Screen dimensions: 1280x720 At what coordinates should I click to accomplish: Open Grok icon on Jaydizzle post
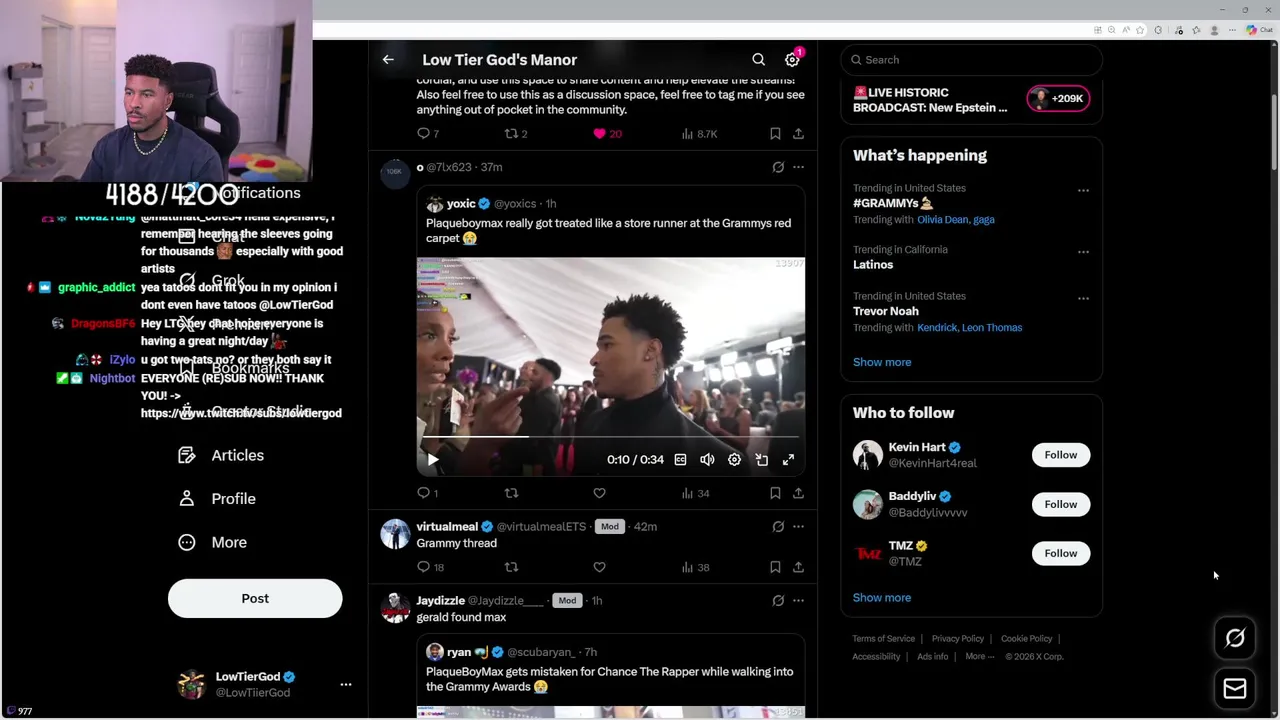778,600
